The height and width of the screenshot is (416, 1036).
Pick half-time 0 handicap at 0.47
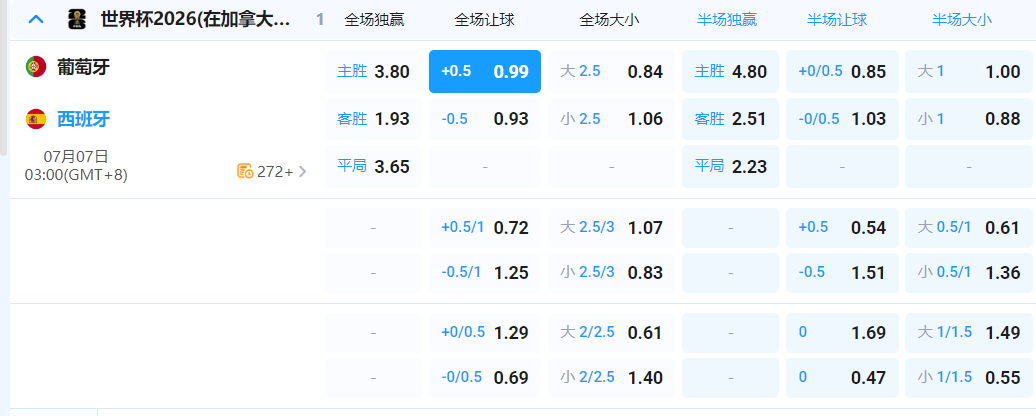(842, 378)
